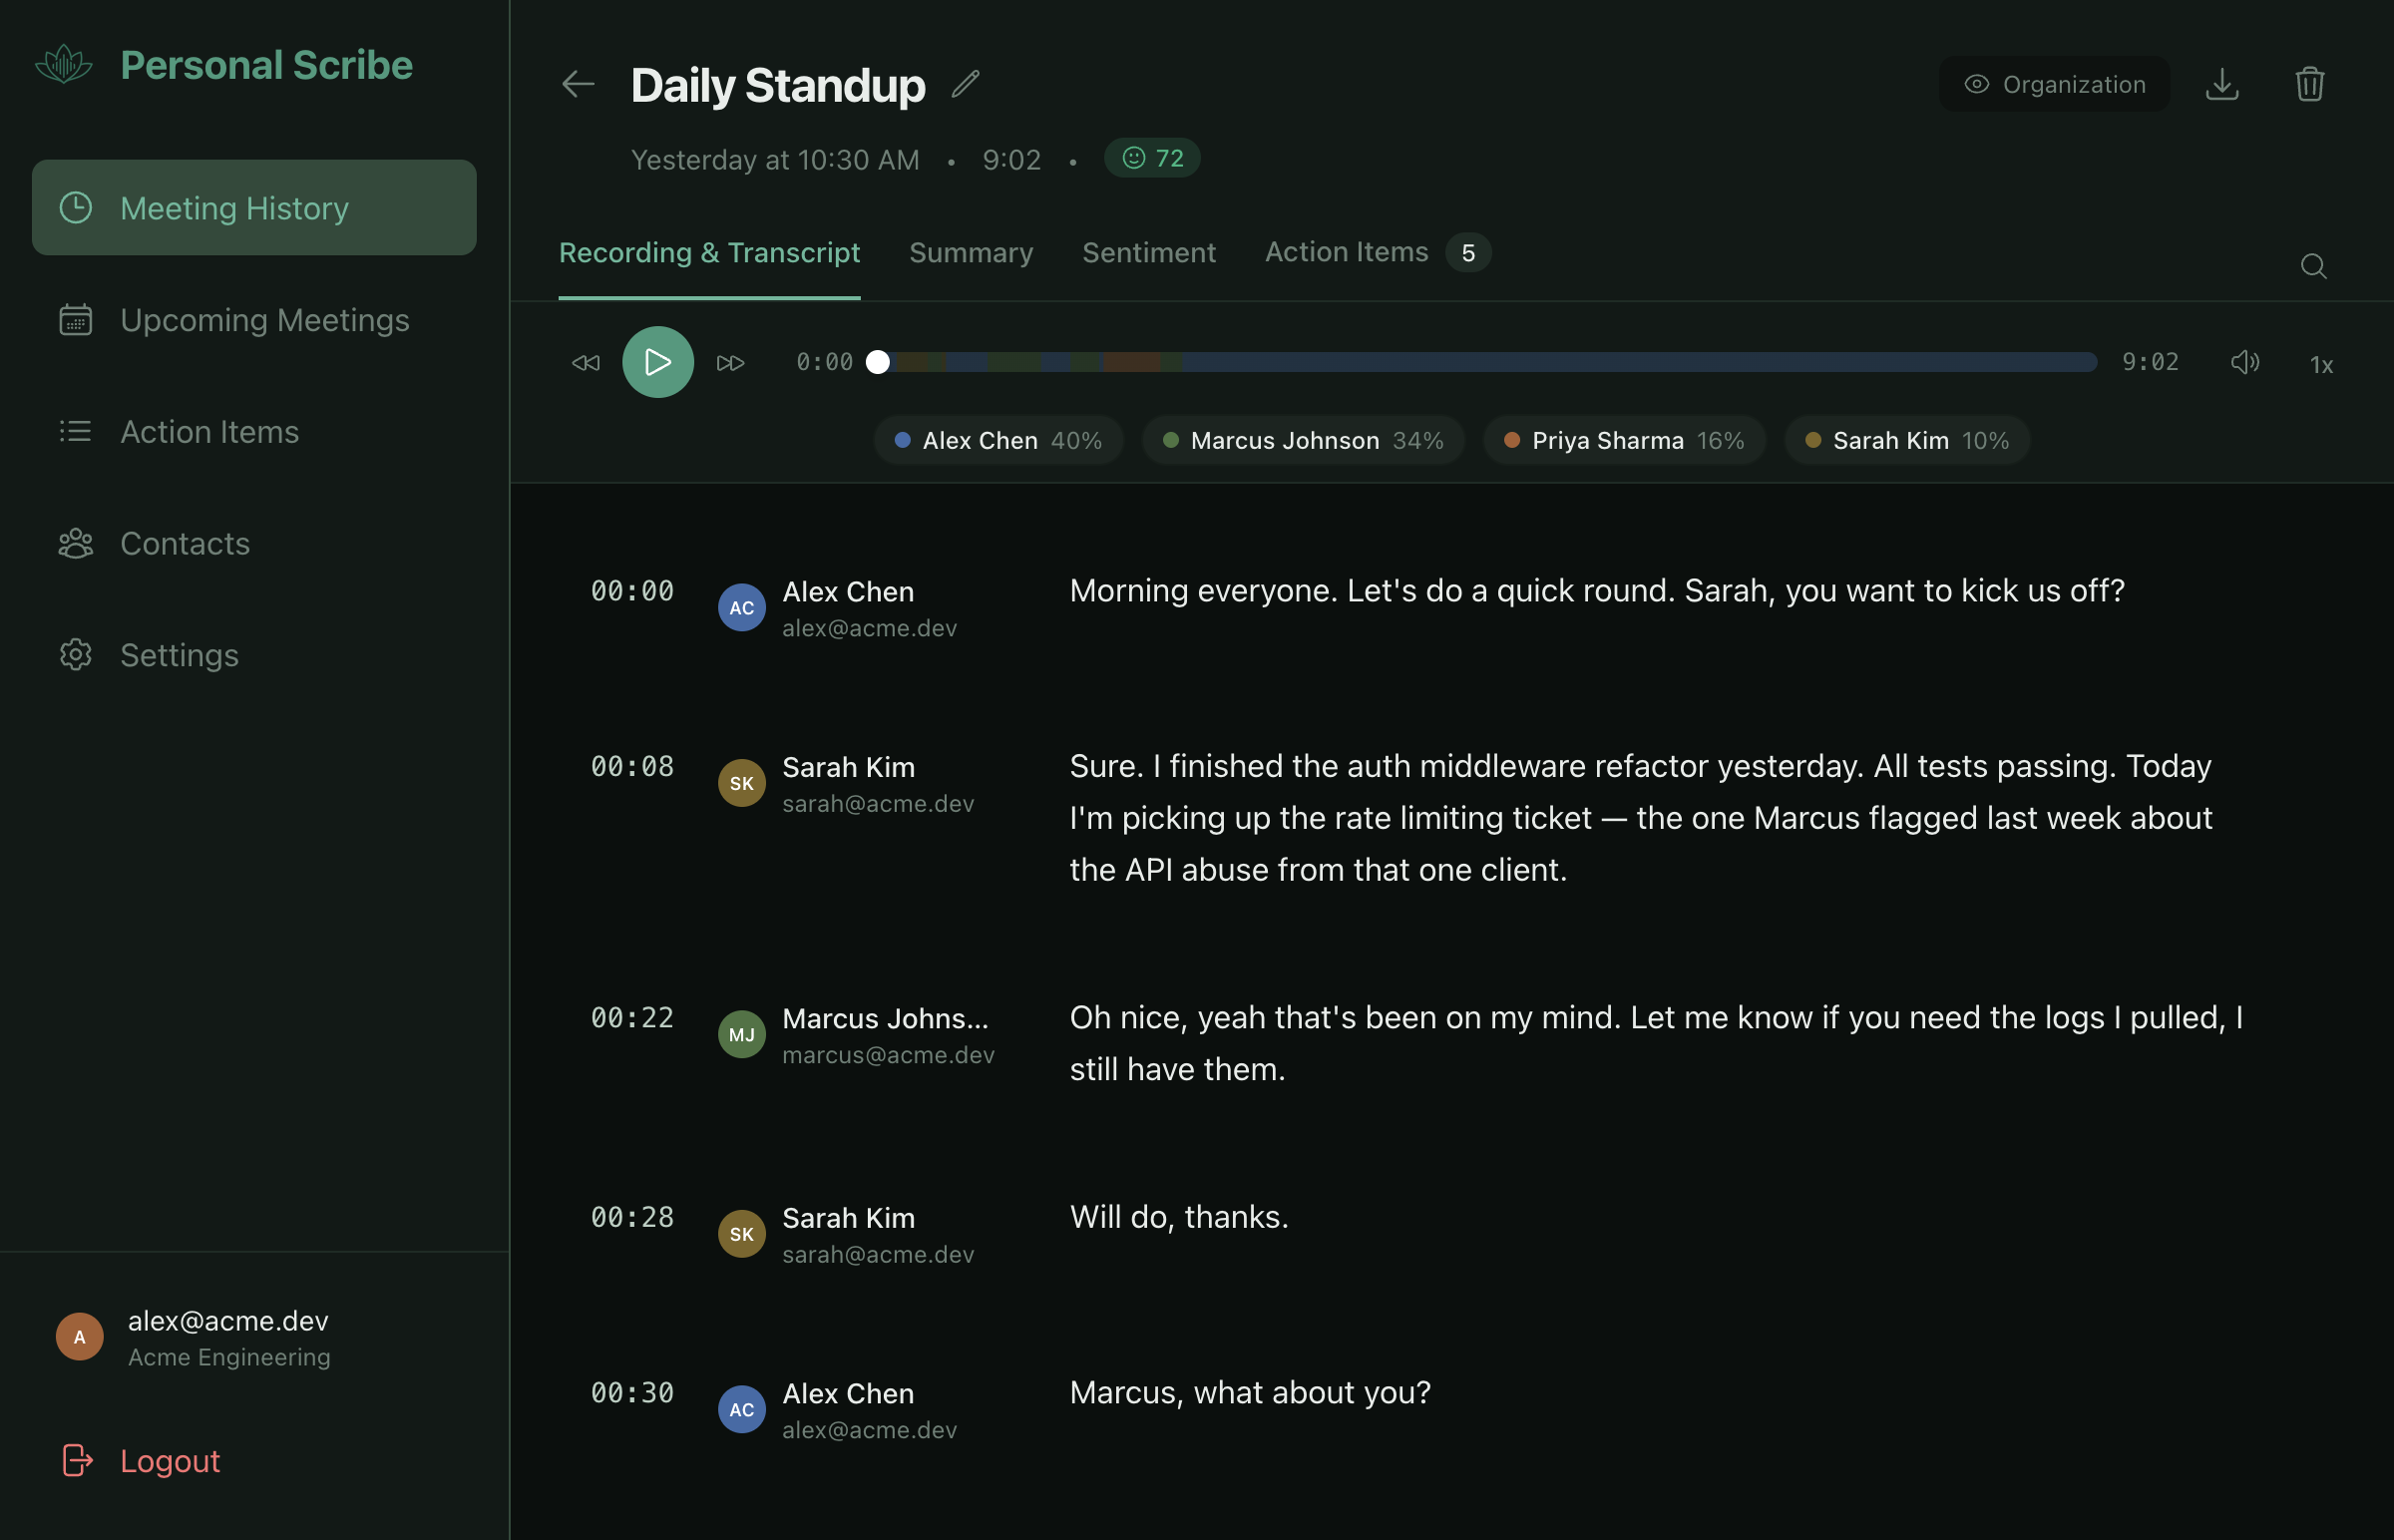Click the back arrow beside Daily Standup
Viewport: 2394px width, 1540px height.
(578, 85)
